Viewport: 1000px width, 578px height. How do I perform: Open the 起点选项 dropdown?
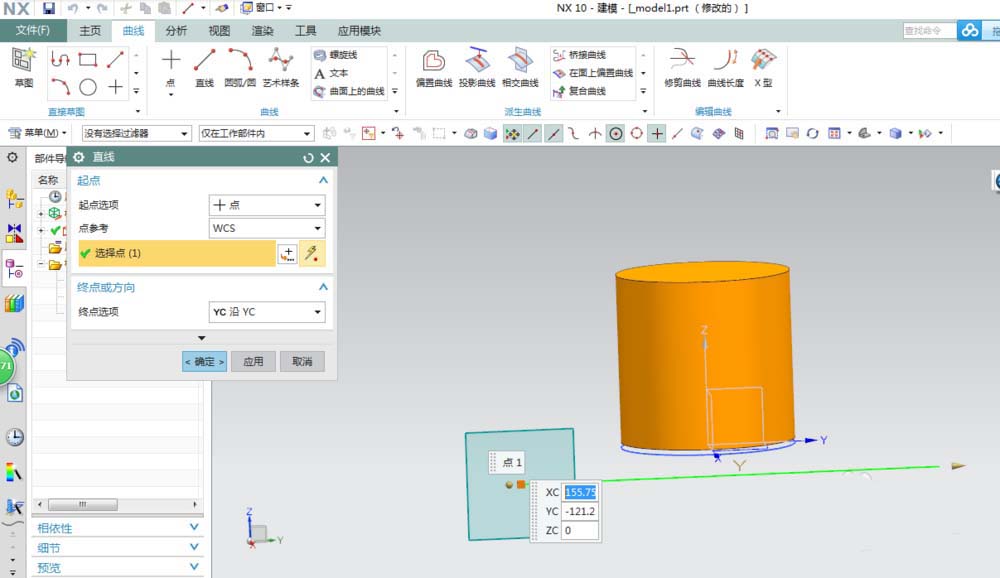coord(266,205)
